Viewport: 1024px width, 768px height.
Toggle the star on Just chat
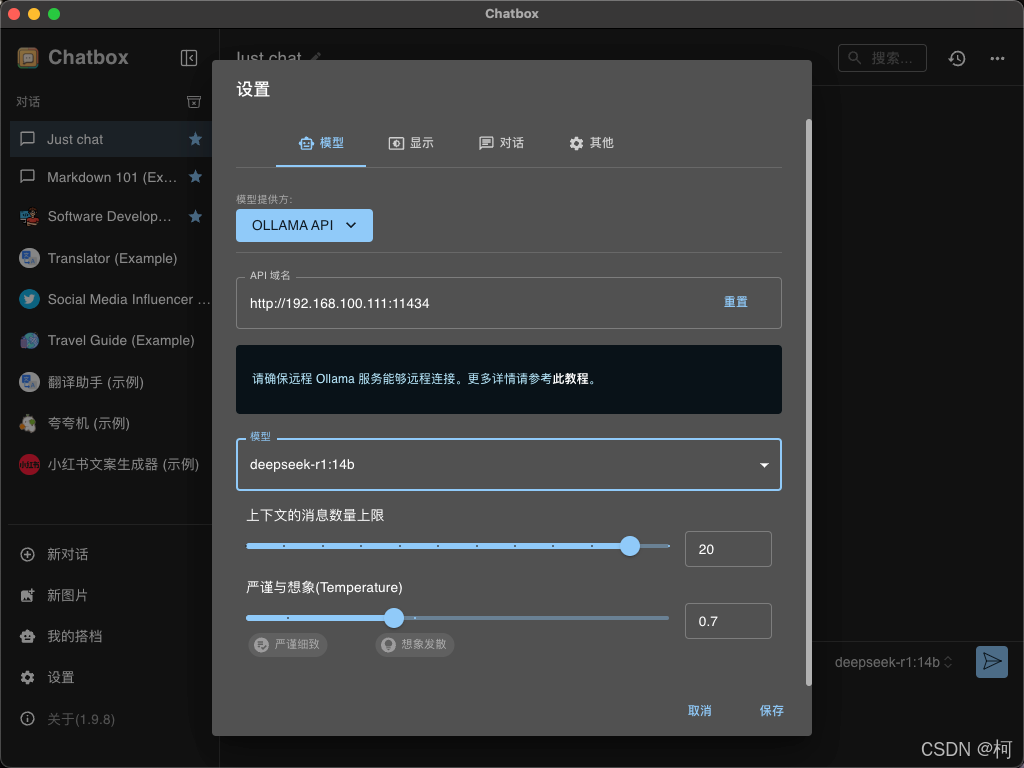point(195,138)
